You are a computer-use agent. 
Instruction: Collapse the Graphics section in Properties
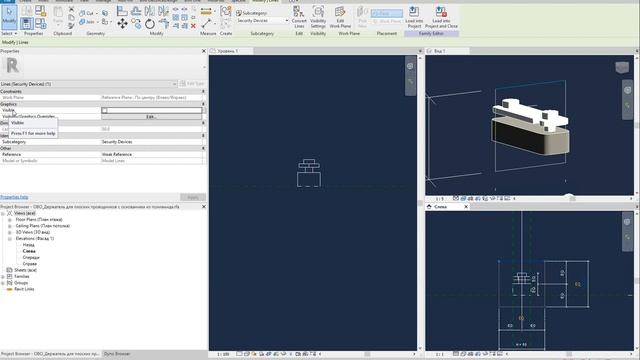(203, 104)
